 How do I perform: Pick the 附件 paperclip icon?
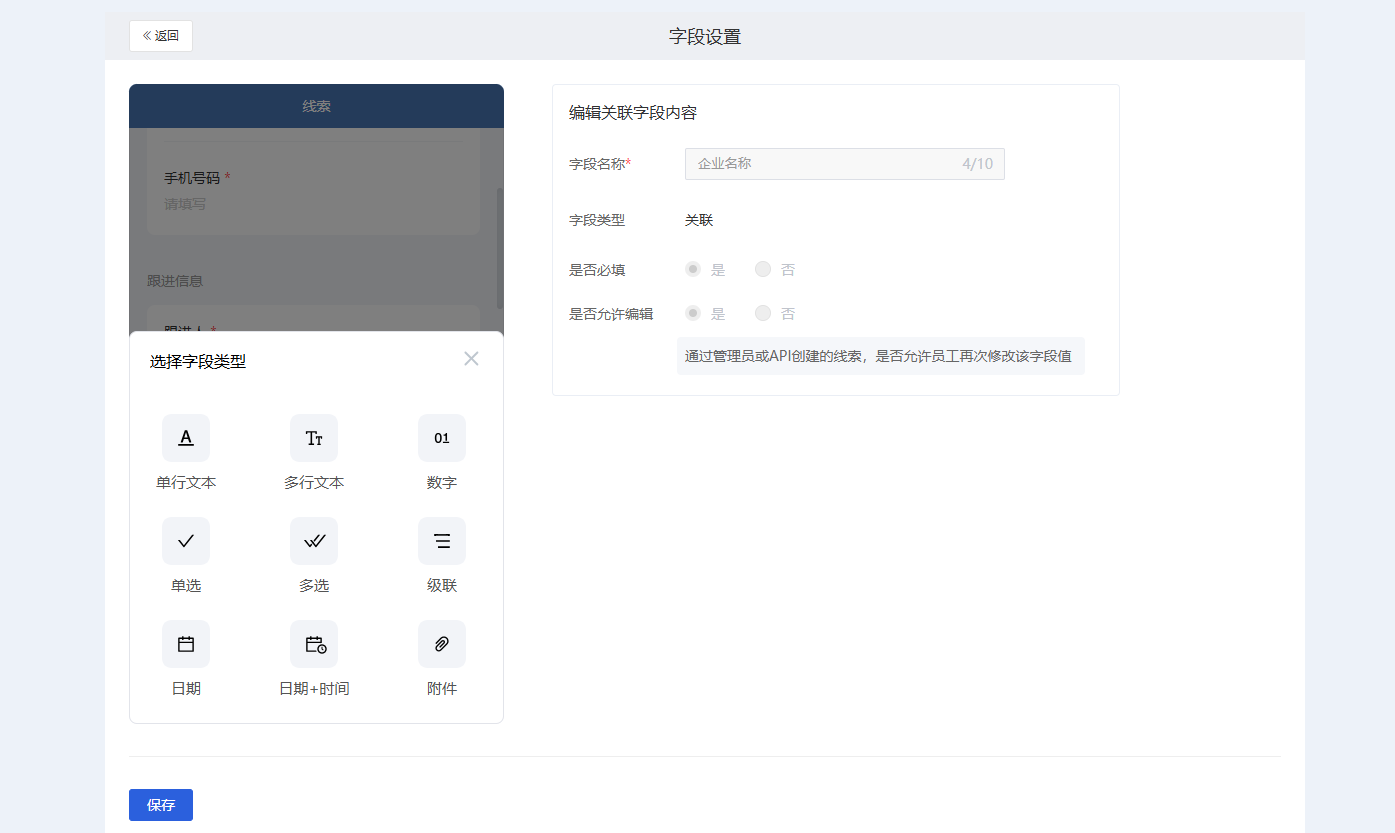coord(442,644)
